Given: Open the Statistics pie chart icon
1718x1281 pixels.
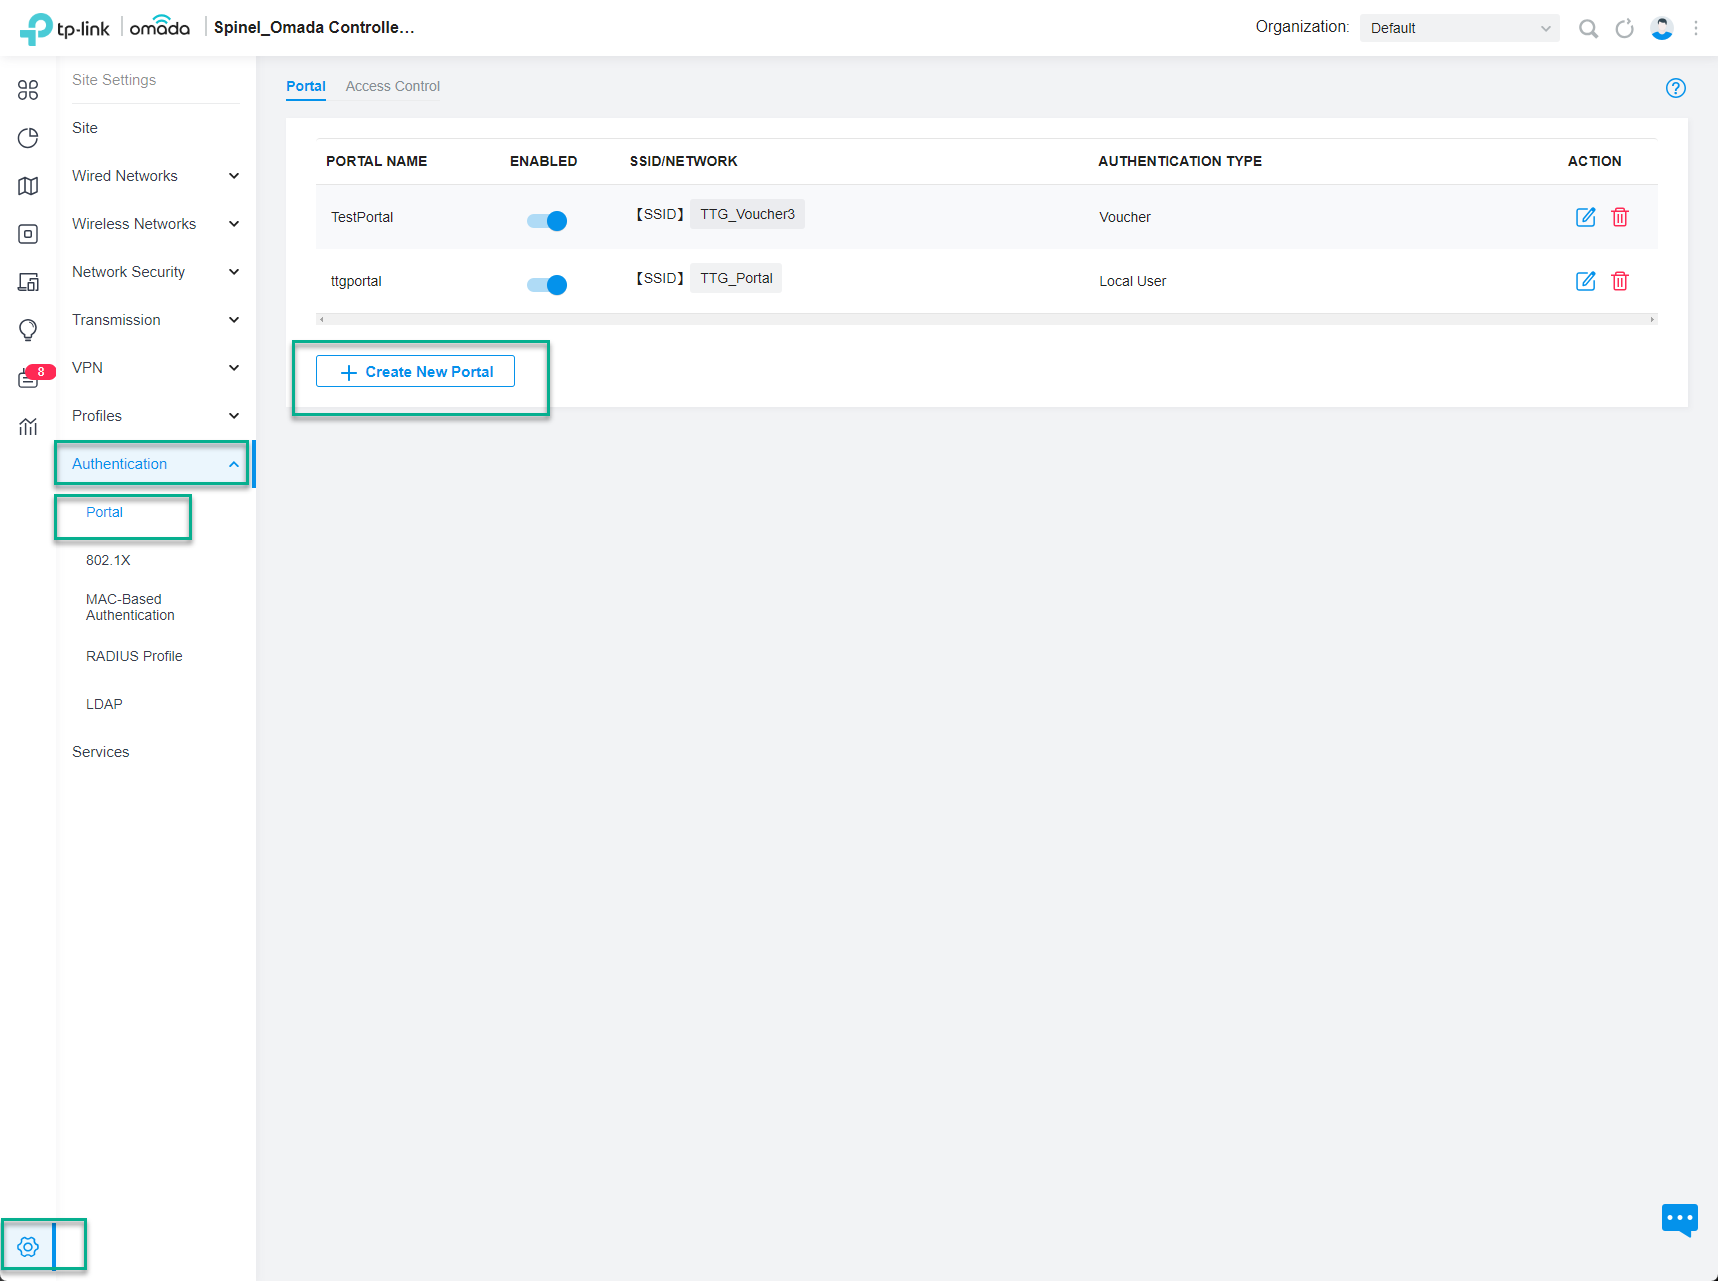Looking at the screenshot, I should coord(28,138).
